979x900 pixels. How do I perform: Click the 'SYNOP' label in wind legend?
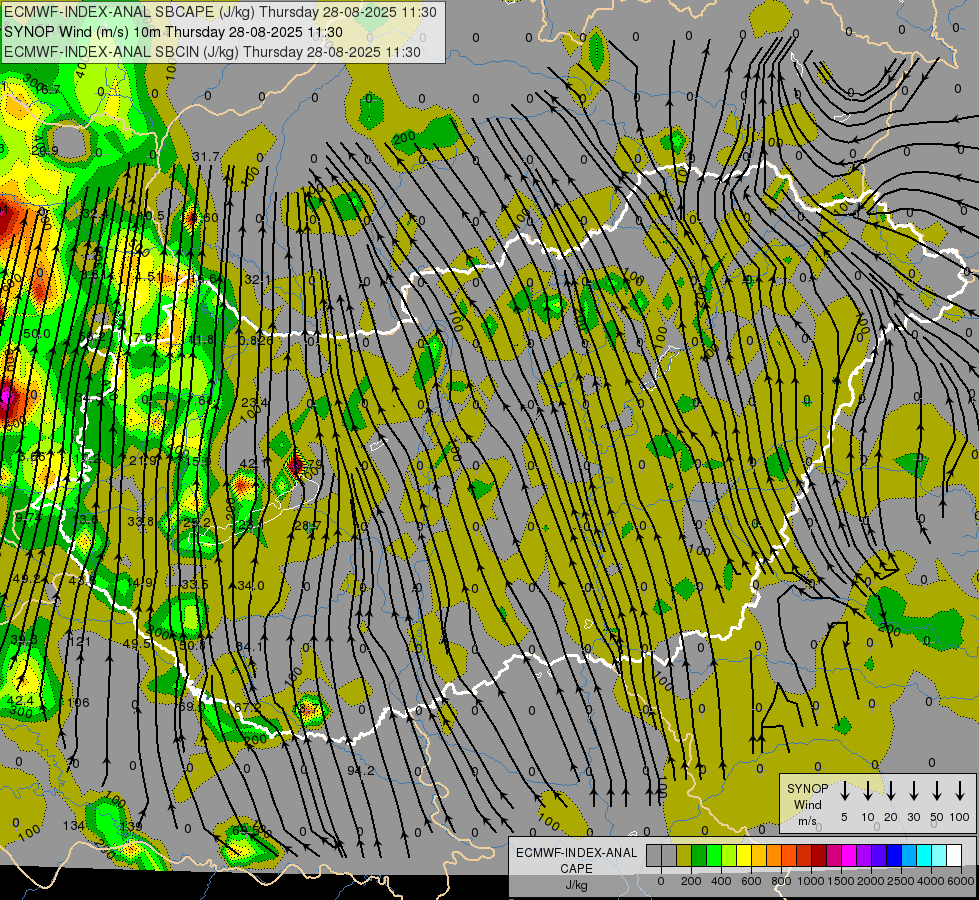coord(807,788)
